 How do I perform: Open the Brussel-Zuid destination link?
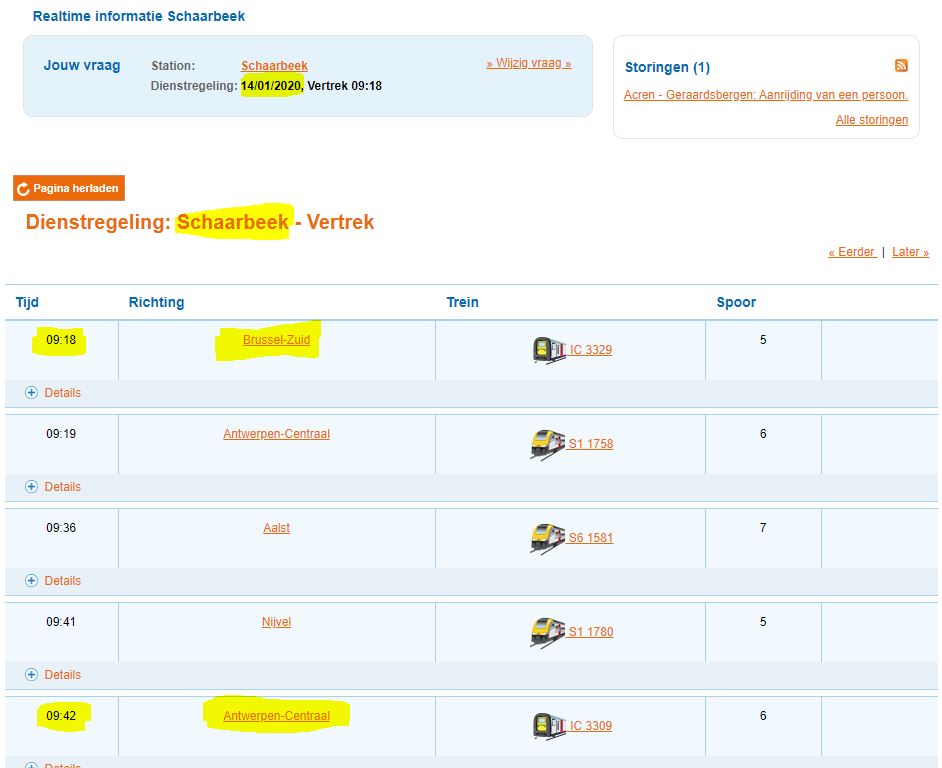click(x=276, y=340)
